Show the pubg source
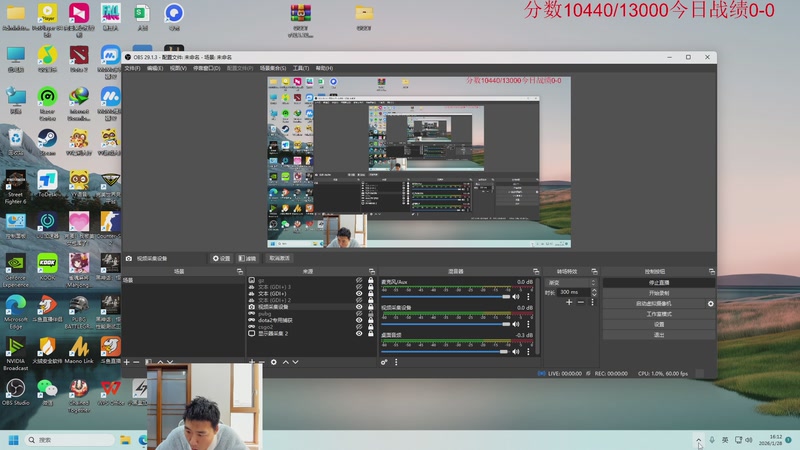The height and width of the screenshot is (450, 800). (359, 313)
